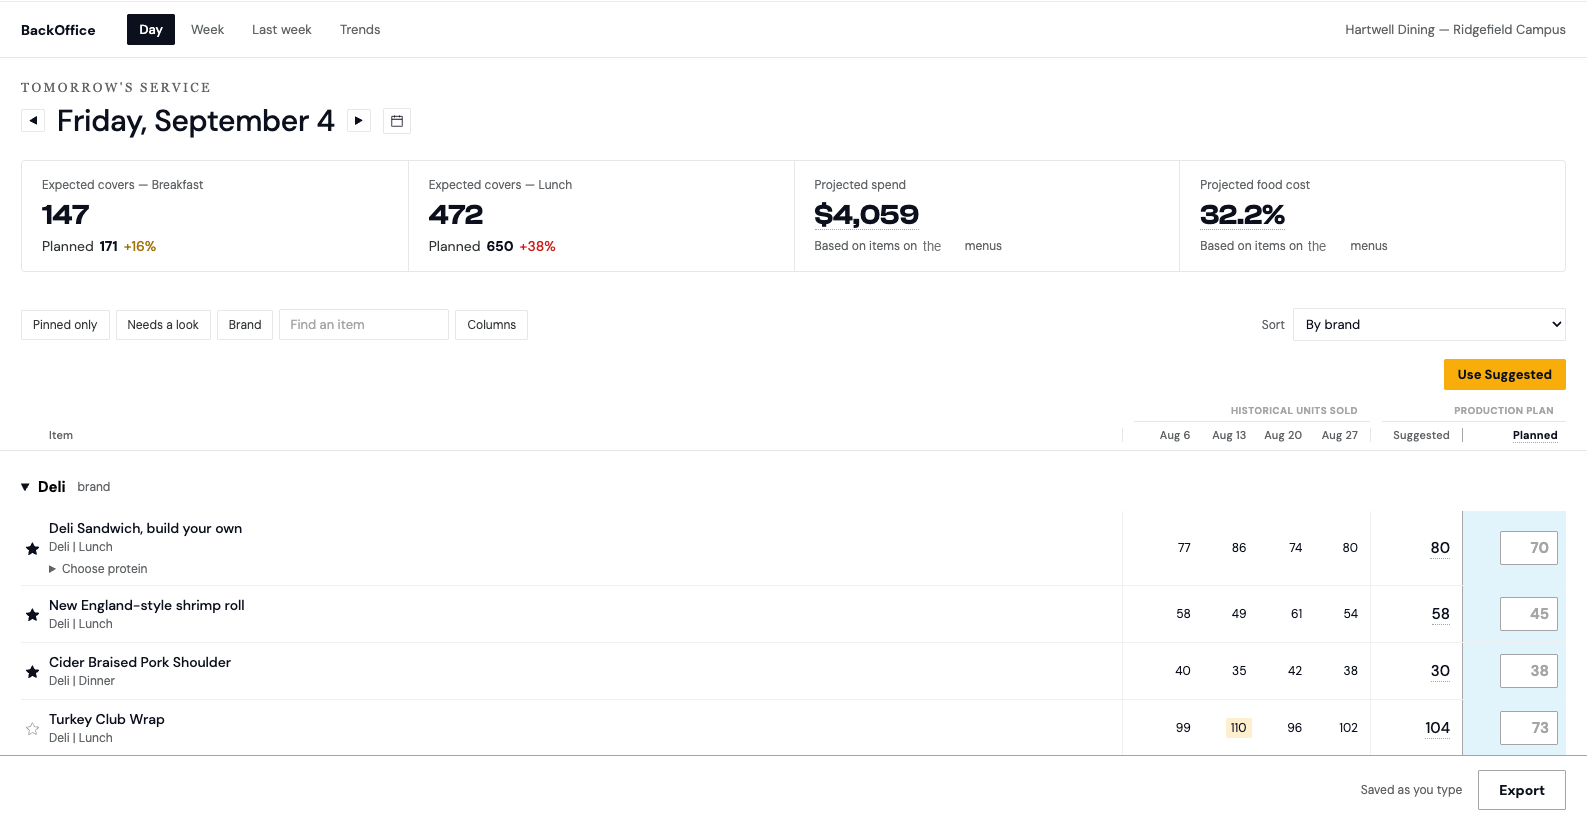The image size is (1587, 819).
Task: Click the BackOffice logo link
Action: (58, 30)
